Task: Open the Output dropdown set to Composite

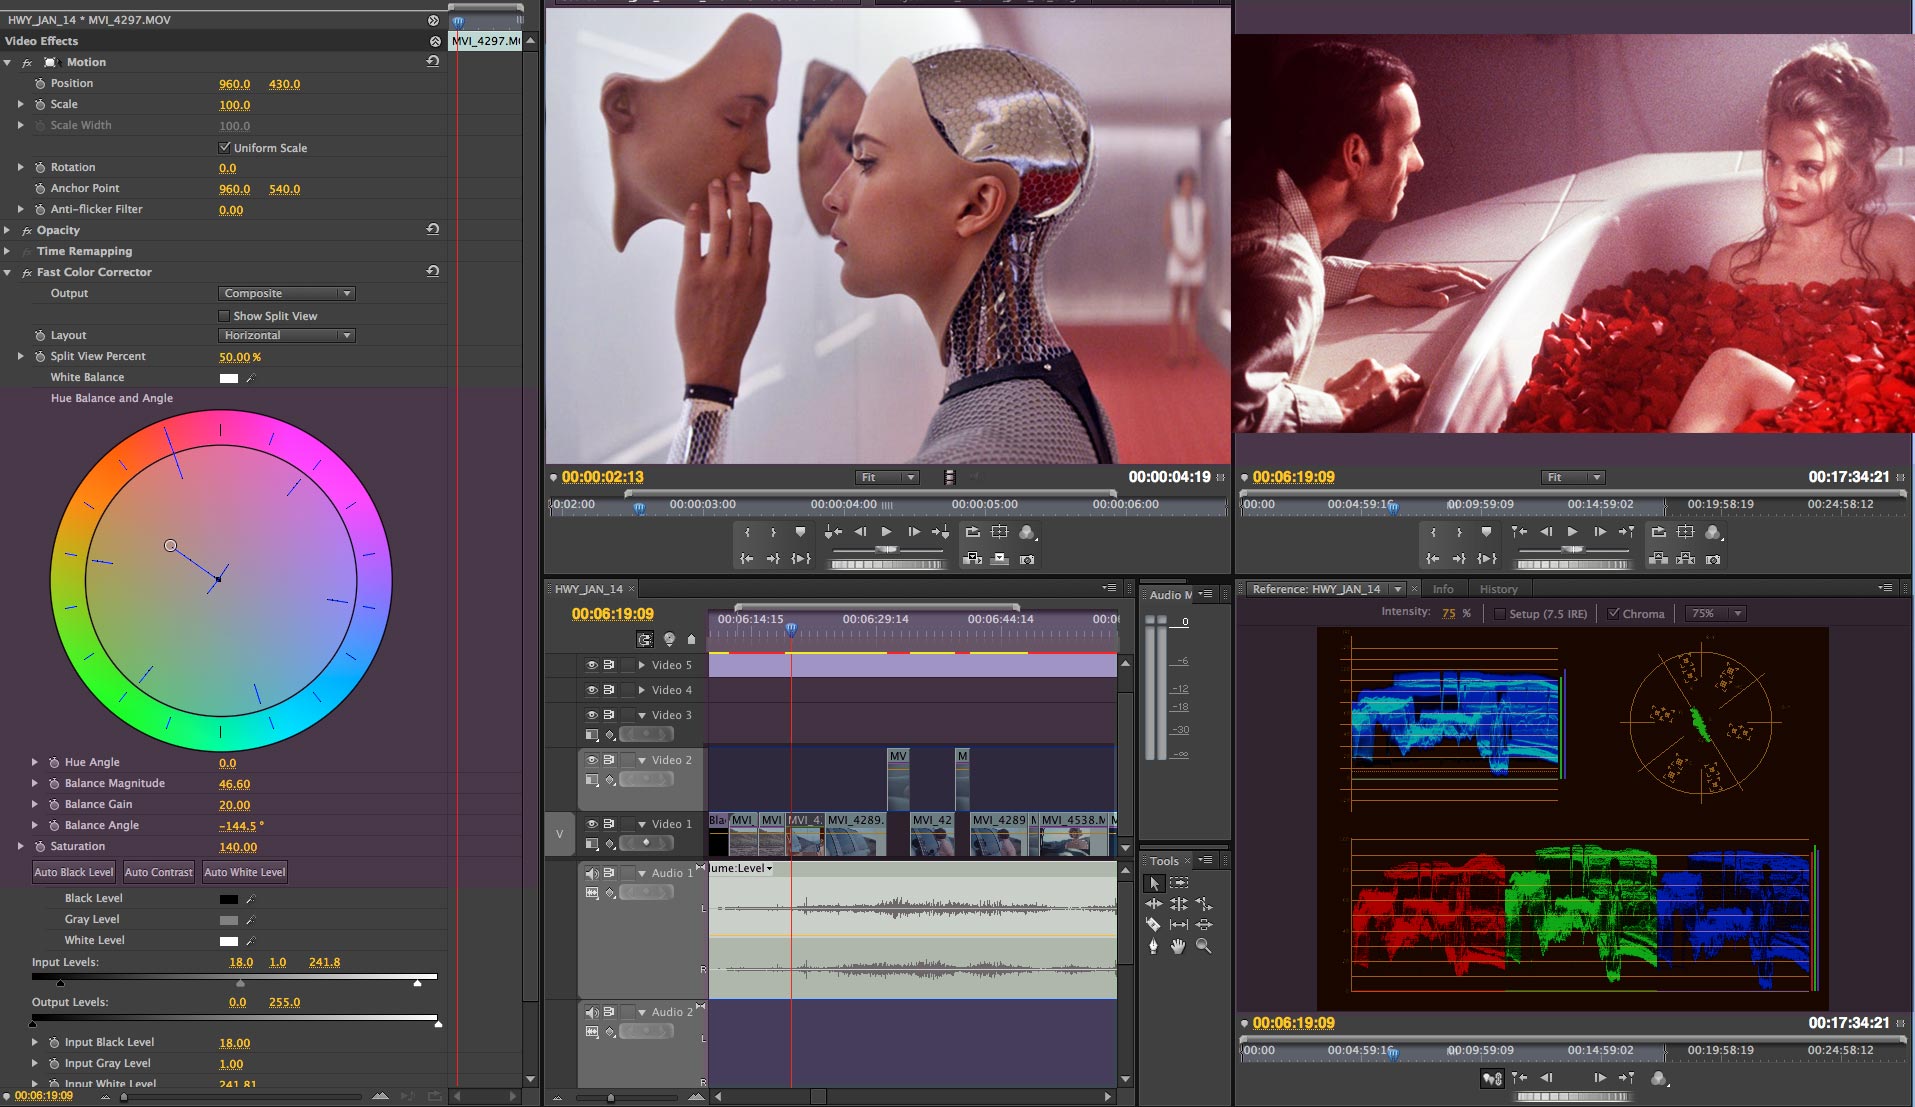Action: click(287, 294)
